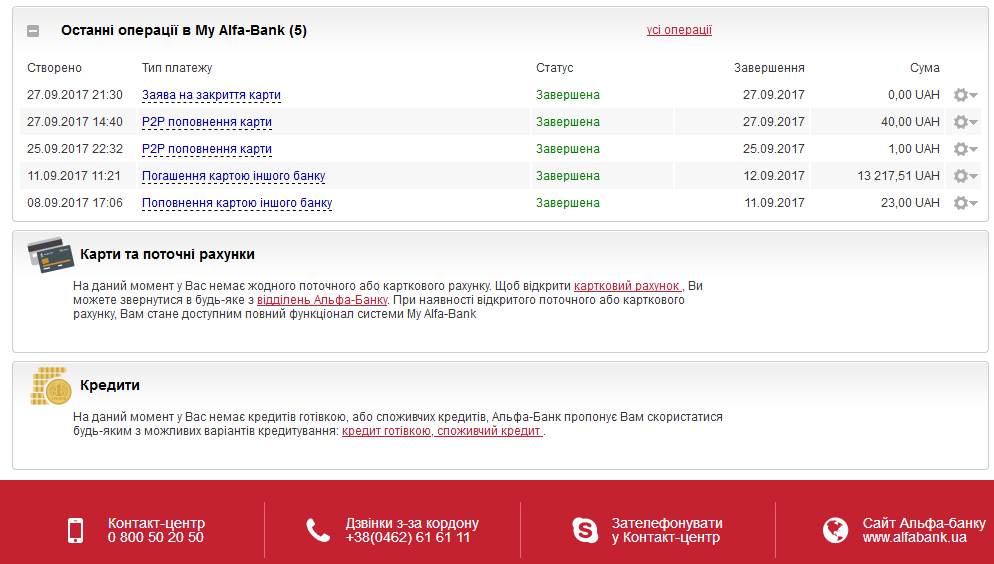Open gear menu for the 13 217,51 UAH operation
This screenshot has width=994, height=564.
click(x=965, y=176)
